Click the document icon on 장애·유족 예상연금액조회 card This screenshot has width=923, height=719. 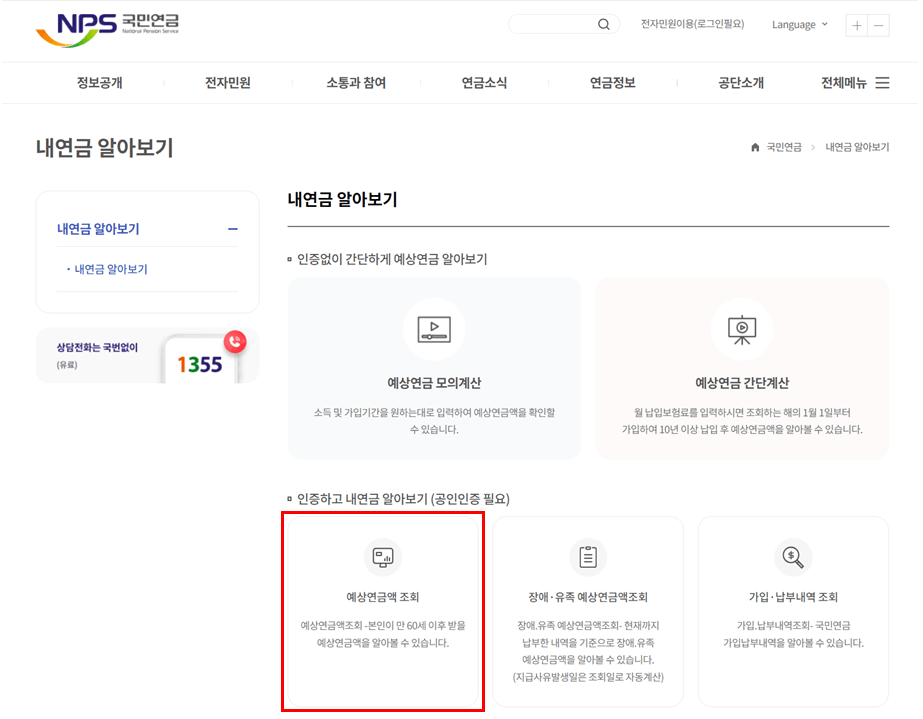588,558
